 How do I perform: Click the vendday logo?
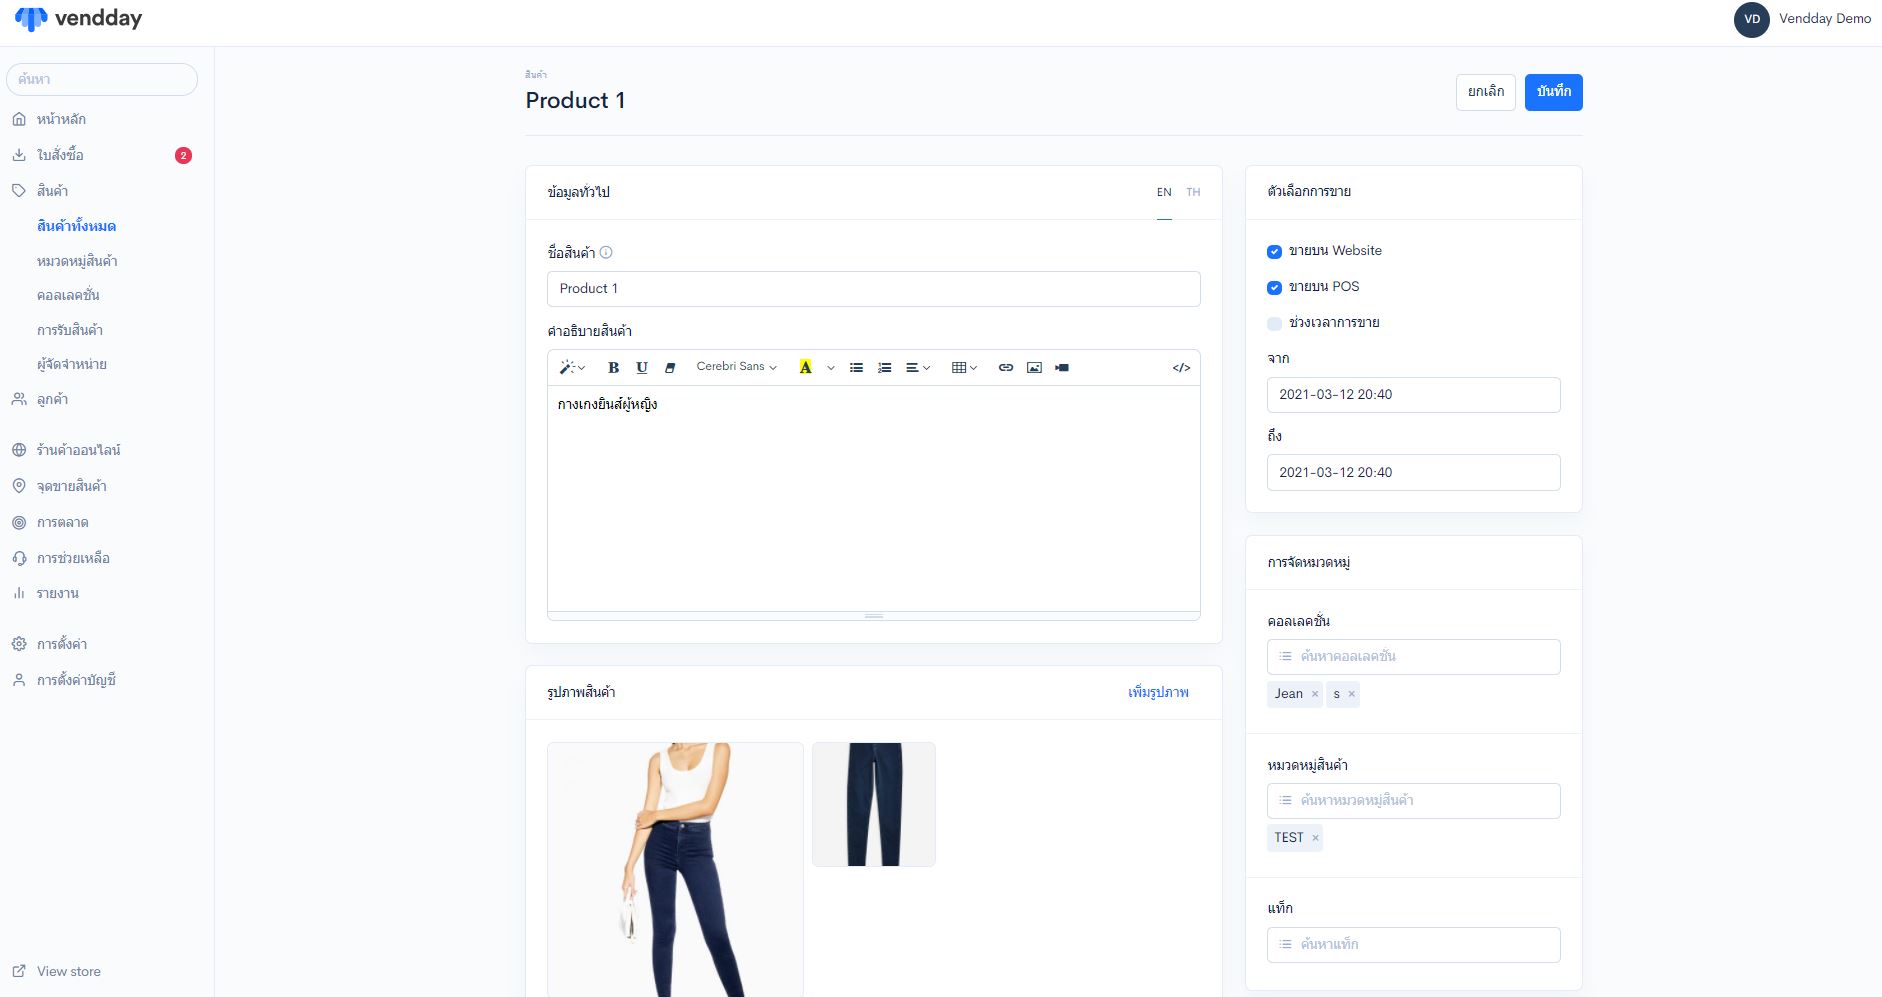coord(78,18)
